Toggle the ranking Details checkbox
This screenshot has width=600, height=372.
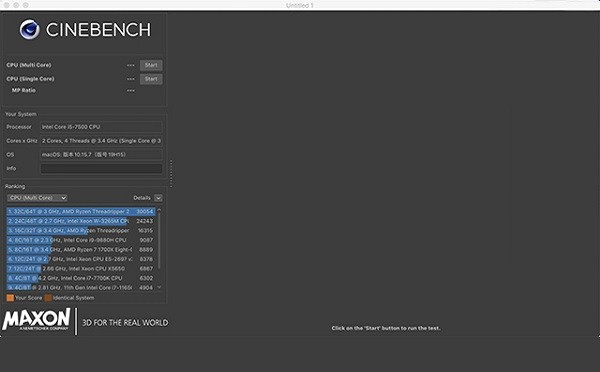158,198
